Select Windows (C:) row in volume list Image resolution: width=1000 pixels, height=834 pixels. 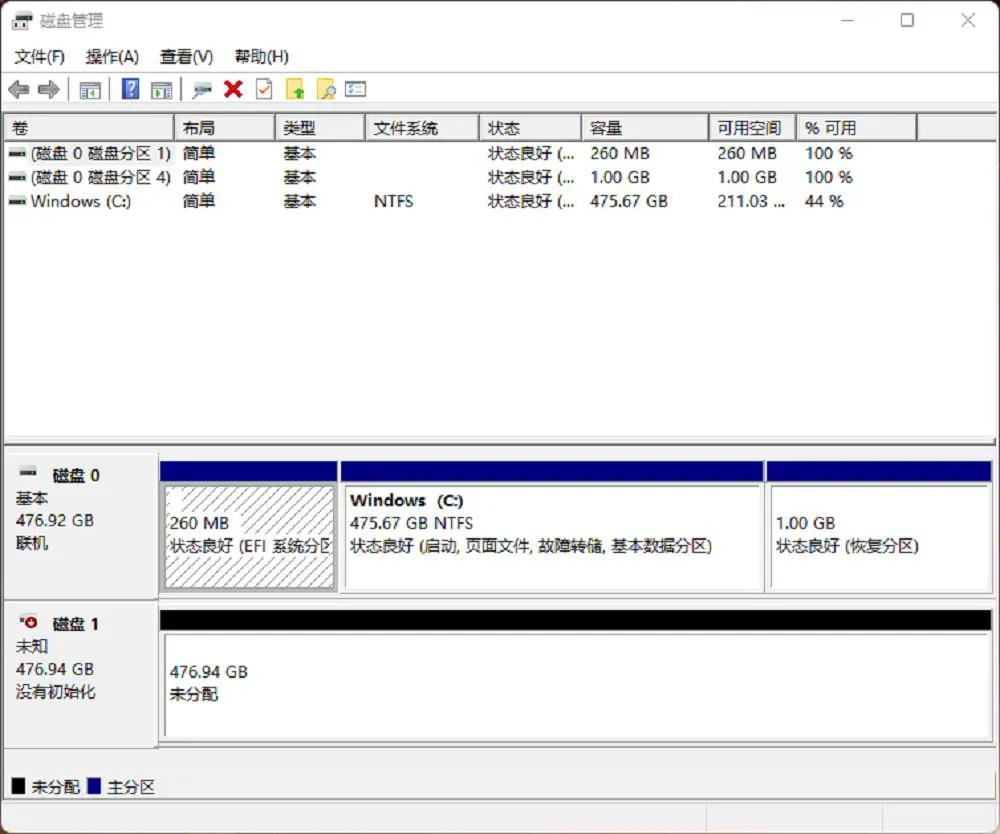[x=80, y=201]
